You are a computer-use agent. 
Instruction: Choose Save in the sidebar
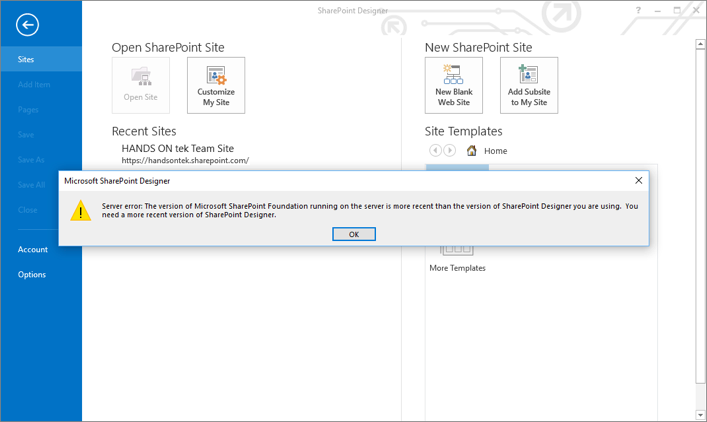pos(26,134)
